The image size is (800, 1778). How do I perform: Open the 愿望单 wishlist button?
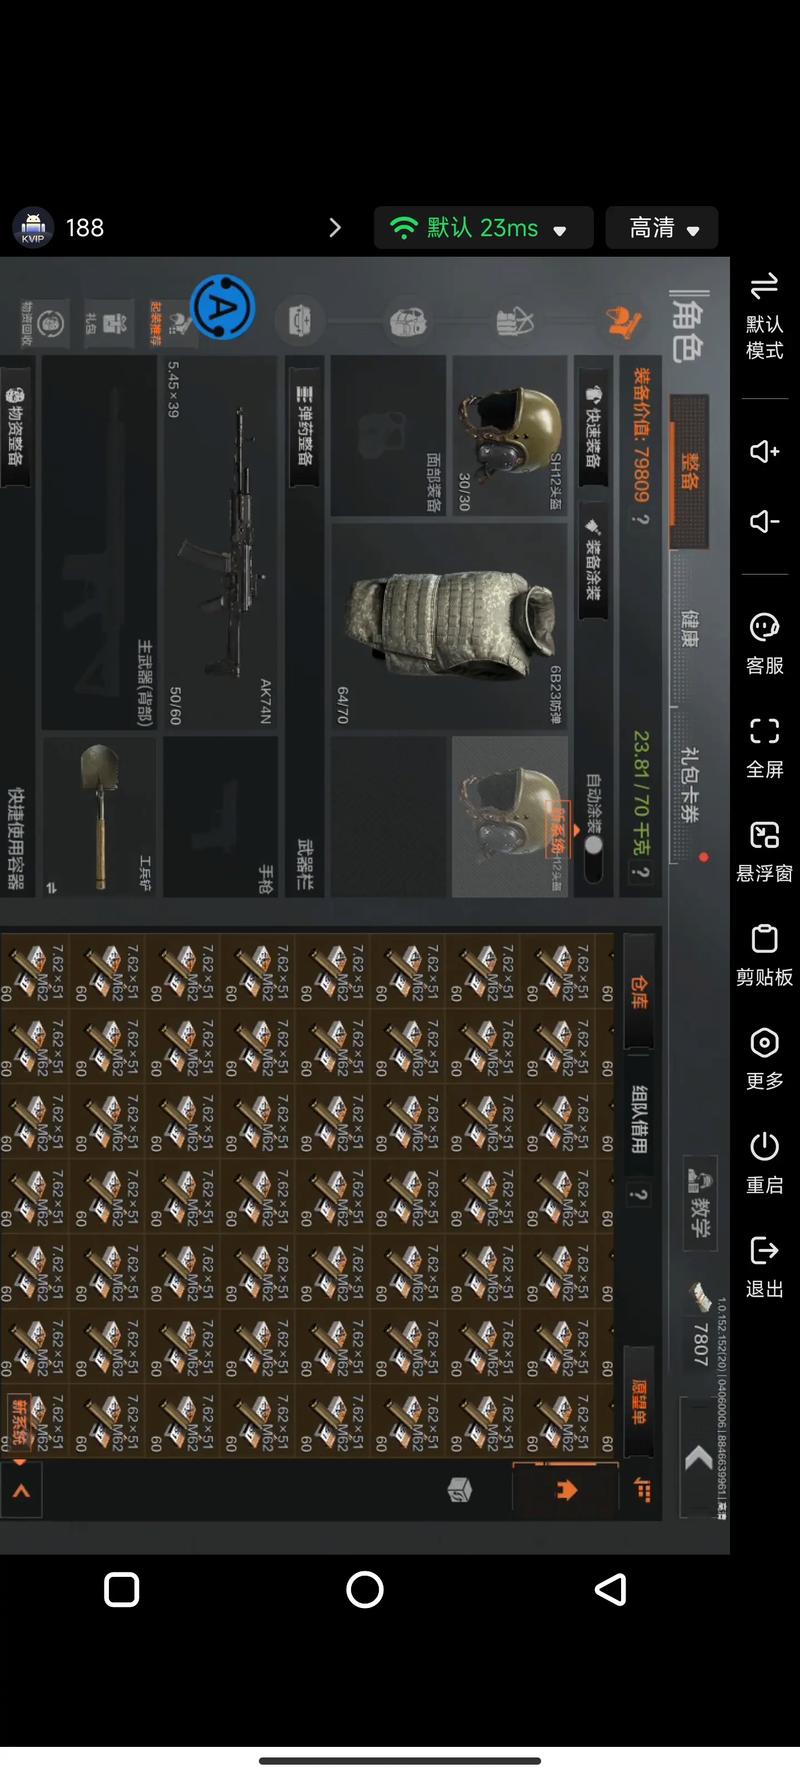[x=639, y=1401]
